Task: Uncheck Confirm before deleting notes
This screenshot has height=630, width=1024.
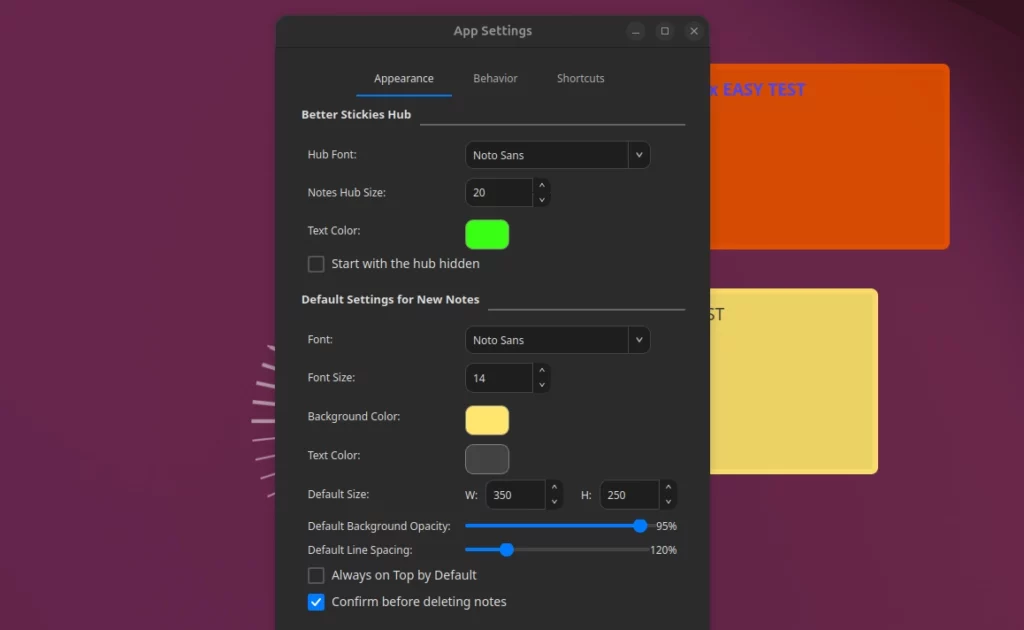Action: click(316, 602)
